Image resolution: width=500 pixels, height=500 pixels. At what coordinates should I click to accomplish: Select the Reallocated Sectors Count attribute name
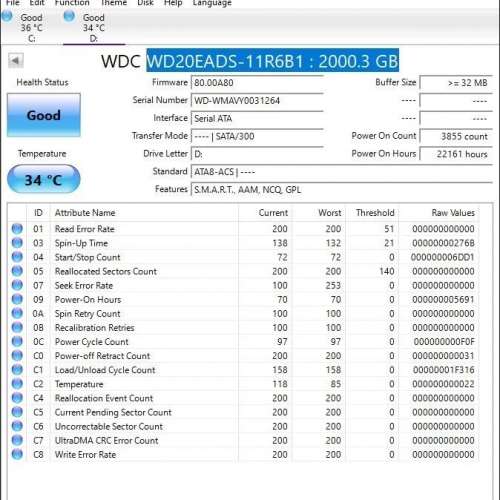point(106,271)
